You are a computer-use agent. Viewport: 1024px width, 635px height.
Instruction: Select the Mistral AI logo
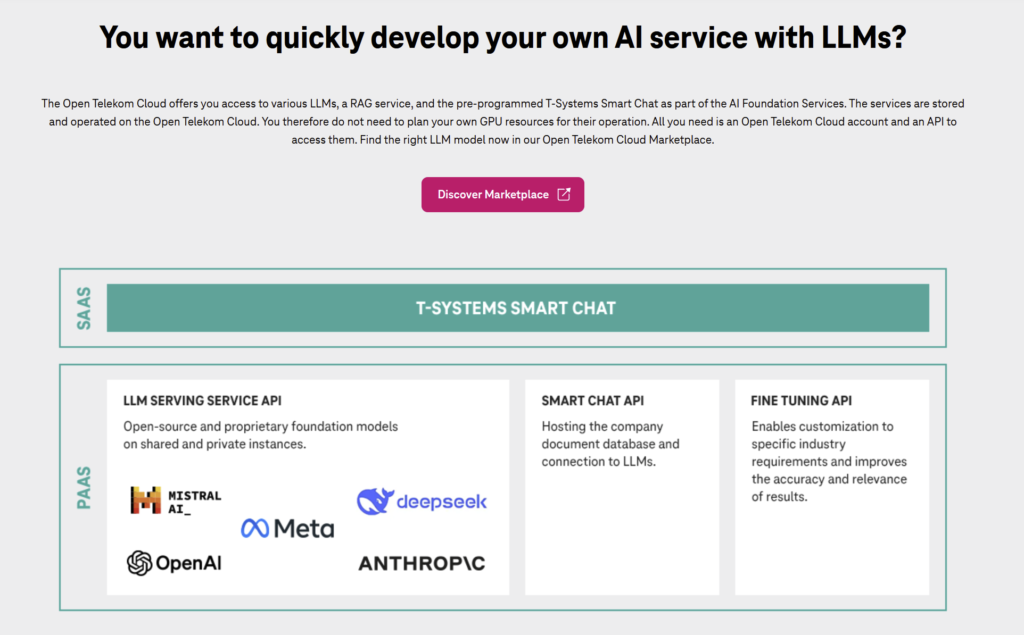(x=176, y=501)
